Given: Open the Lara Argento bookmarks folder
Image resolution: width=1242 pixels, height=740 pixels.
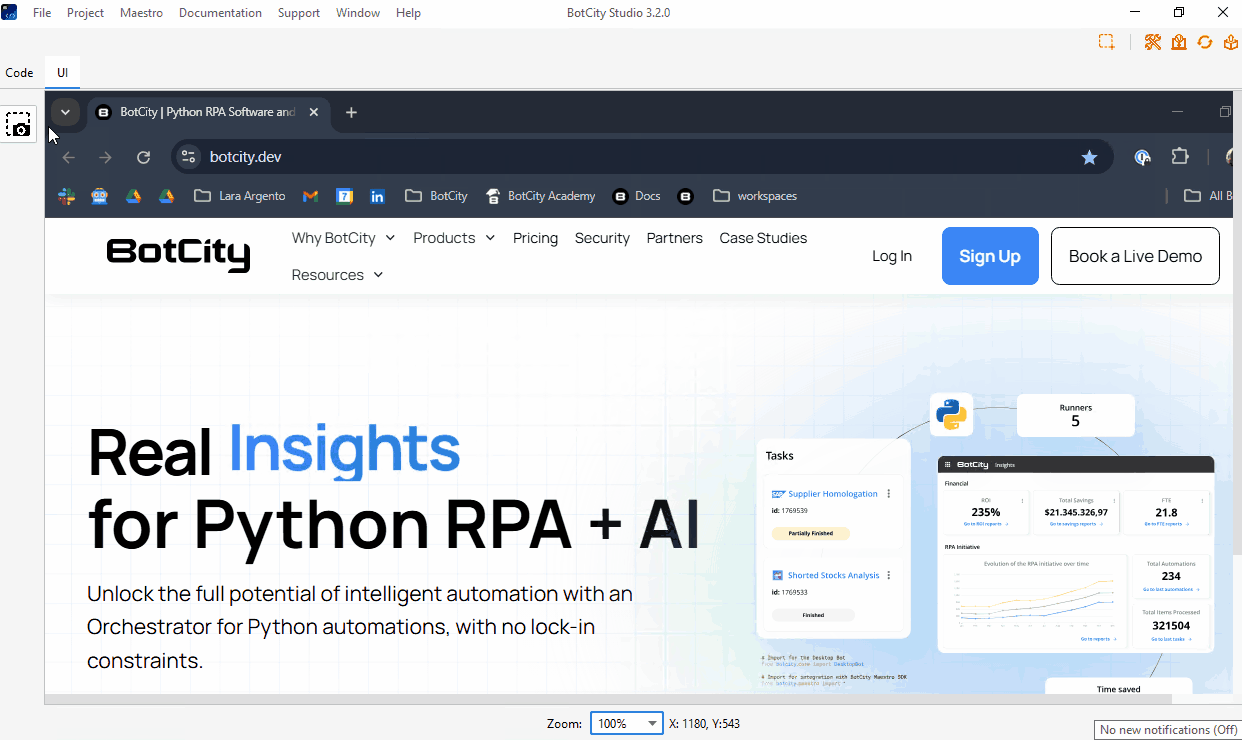Looking at the screenshot, I should [x=240, y=196].
